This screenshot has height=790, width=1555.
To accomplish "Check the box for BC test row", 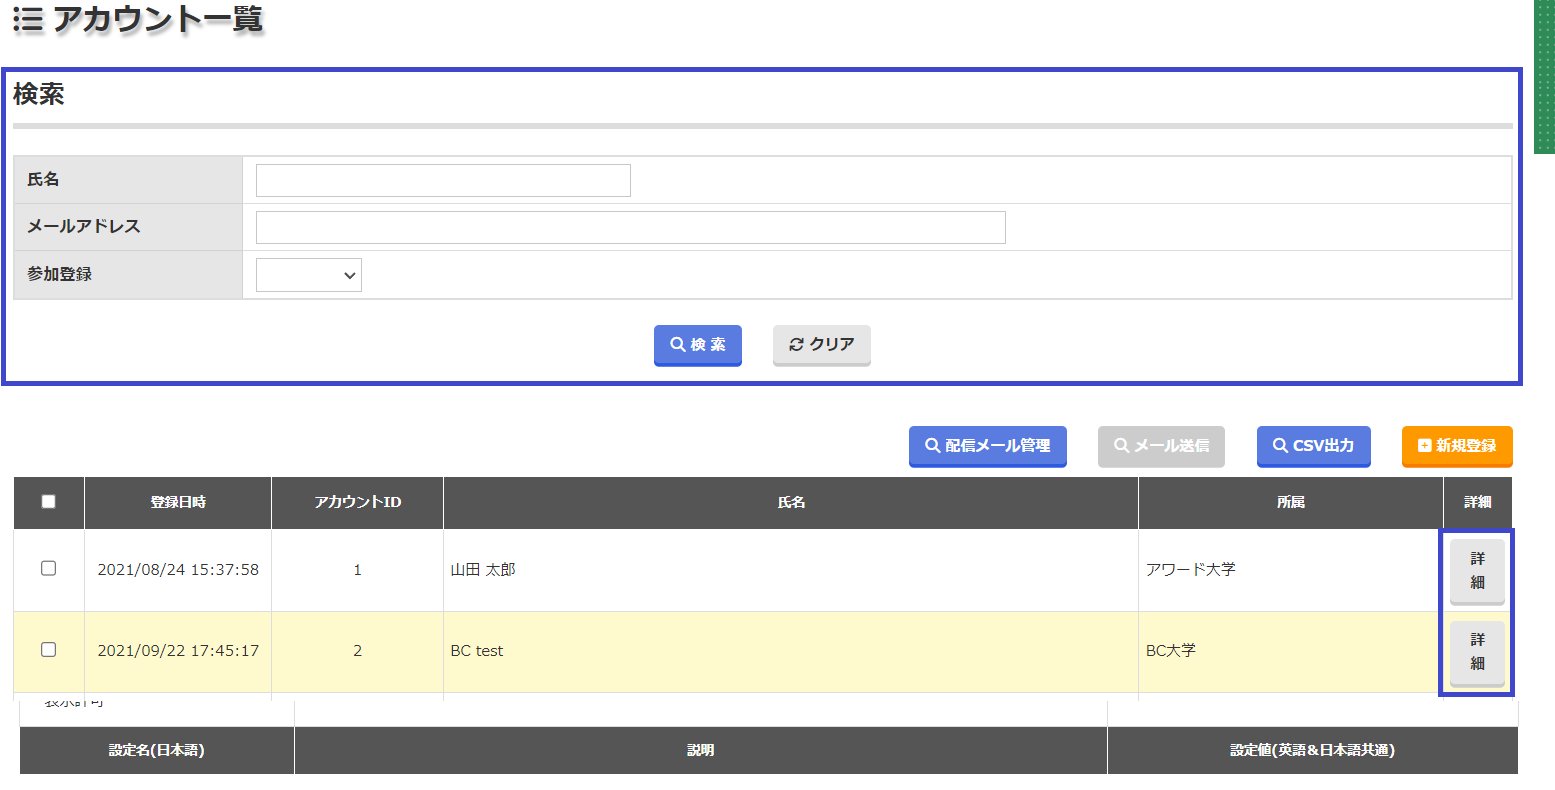I will tap(48, 650).
